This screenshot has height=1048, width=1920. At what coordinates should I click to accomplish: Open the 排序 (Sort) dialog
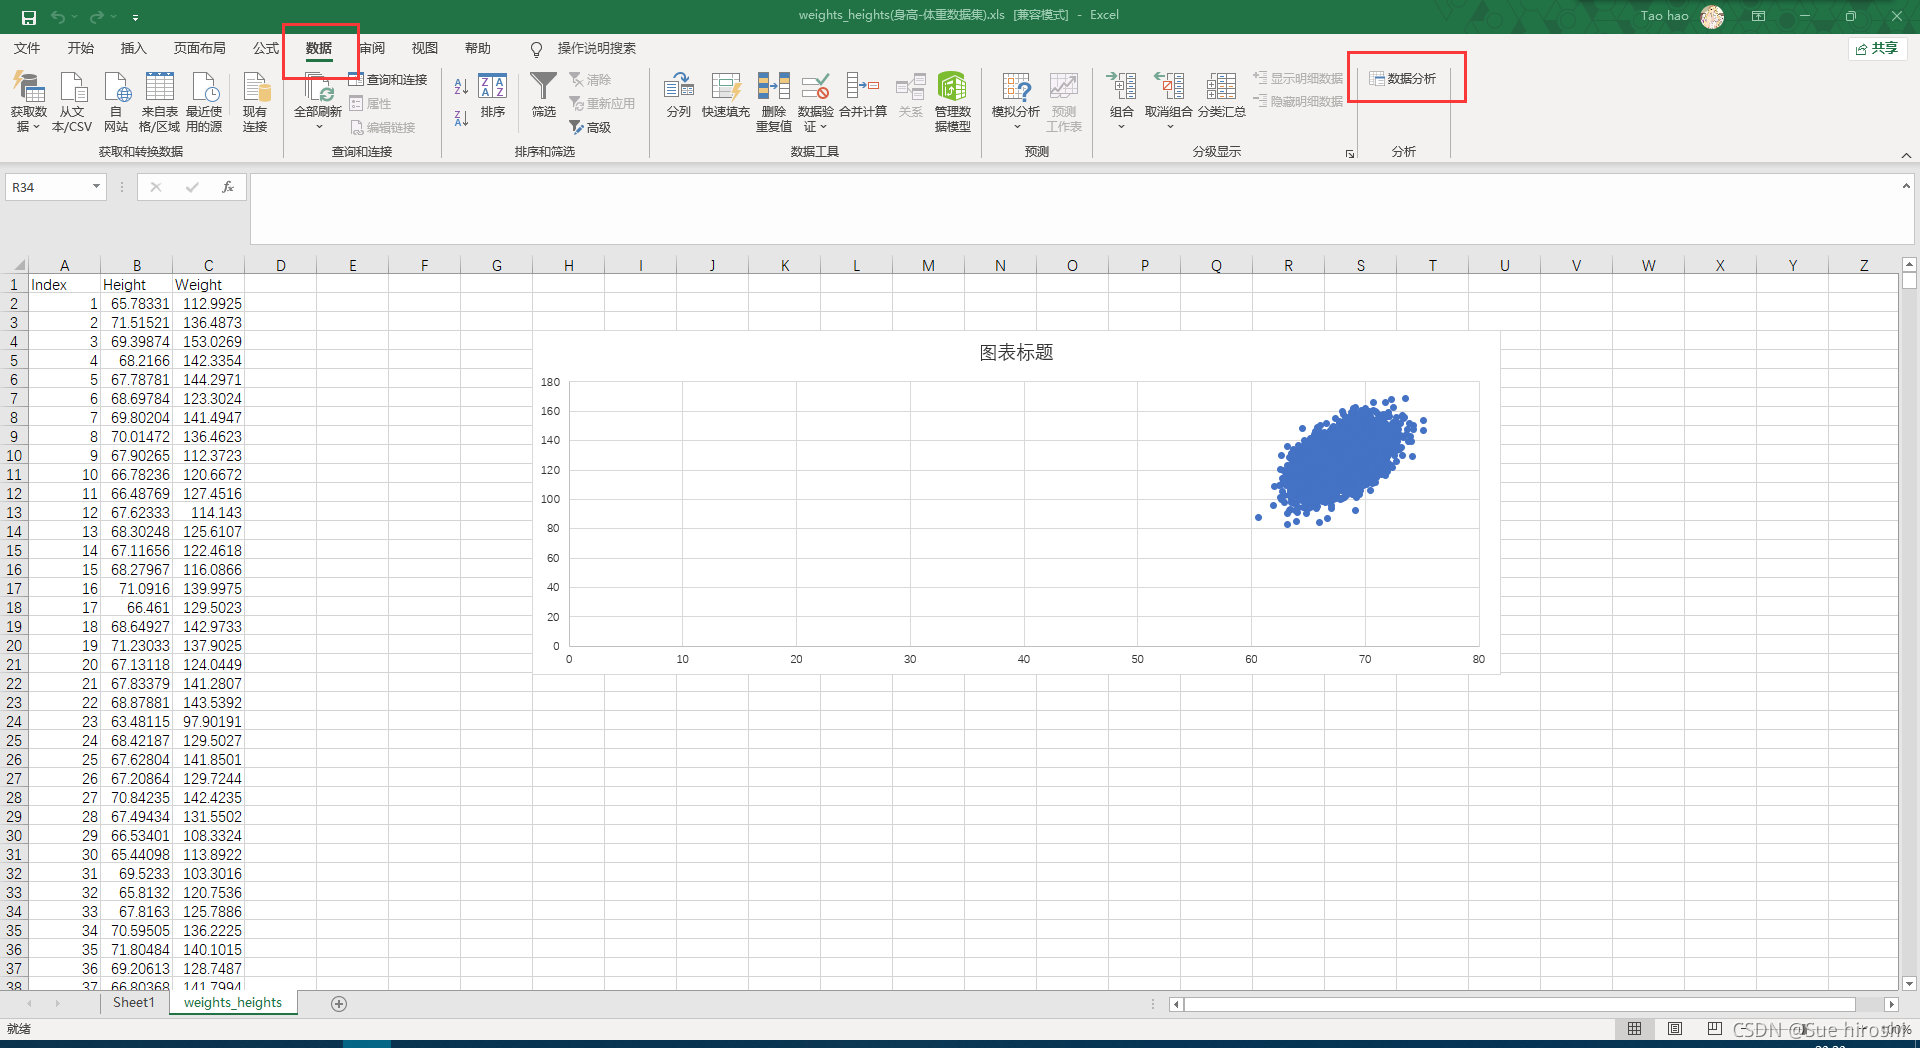pyautogui.click(x=493, y=96)
